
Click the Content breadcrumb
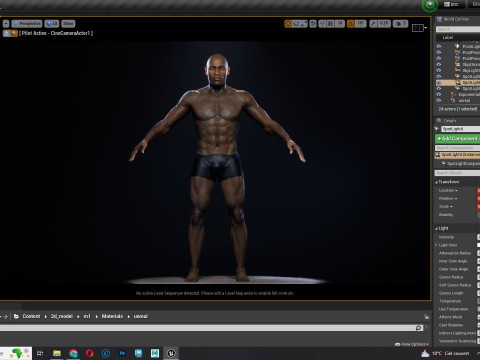click(31, 316)
